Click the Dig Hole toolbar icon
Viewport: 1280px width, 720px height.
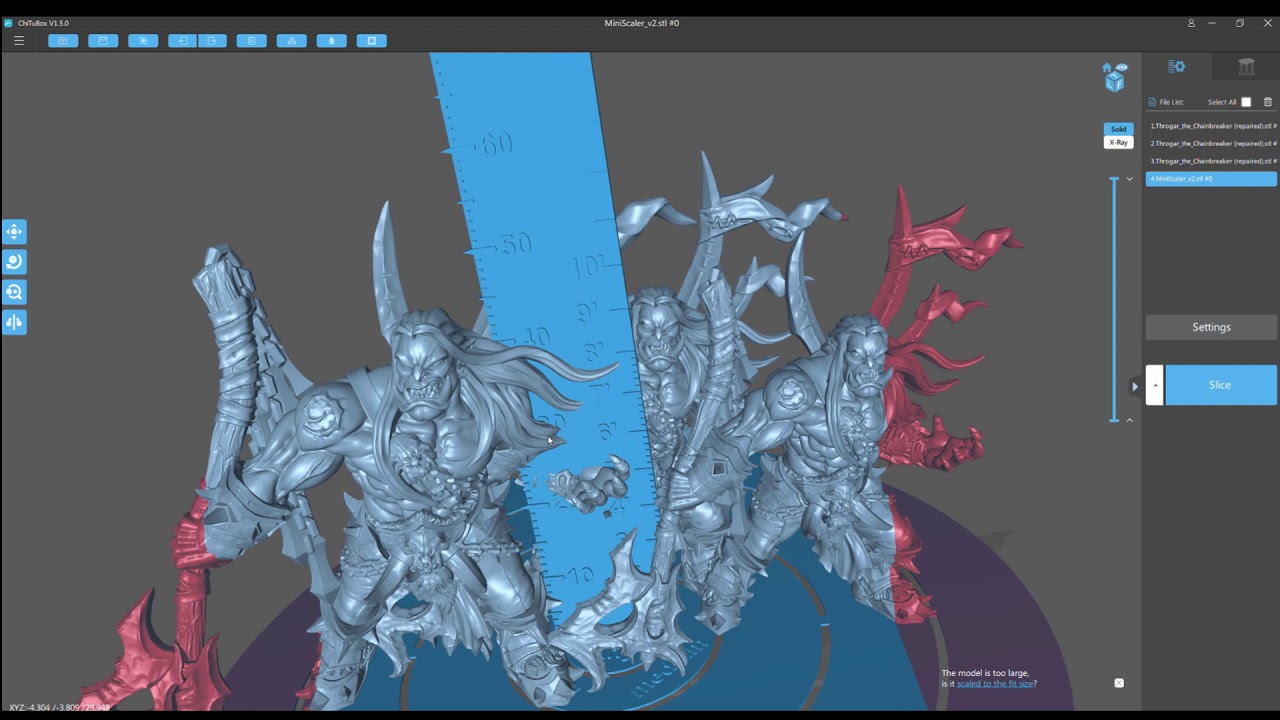pyautogui.click(x=372, y=41)
